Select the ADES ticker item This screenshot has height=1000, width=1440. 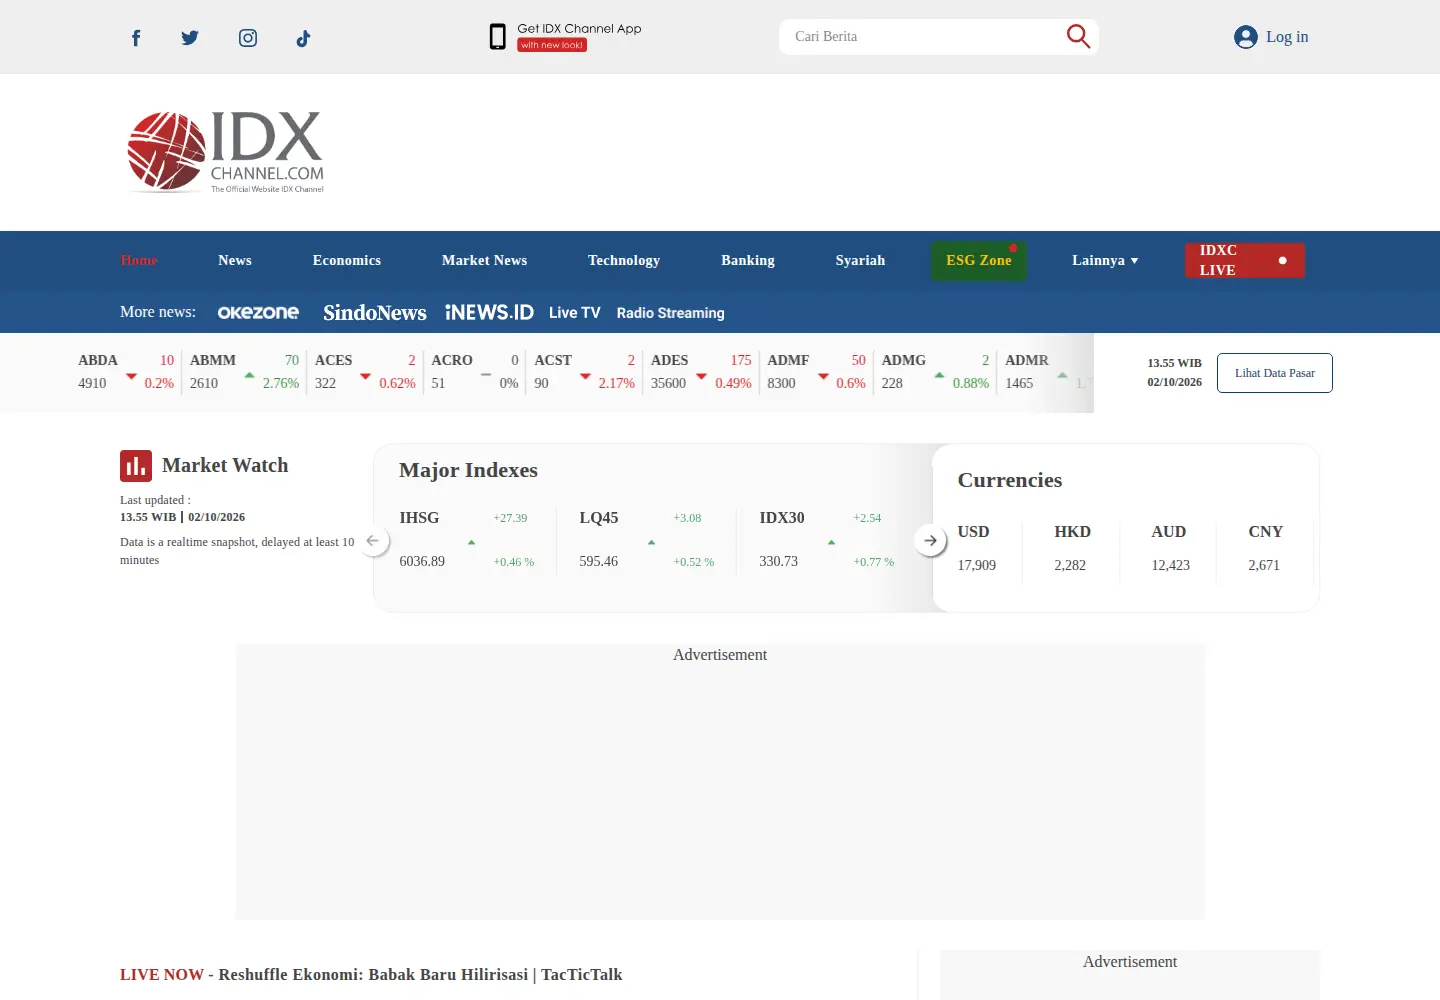[x=701, y=372]
